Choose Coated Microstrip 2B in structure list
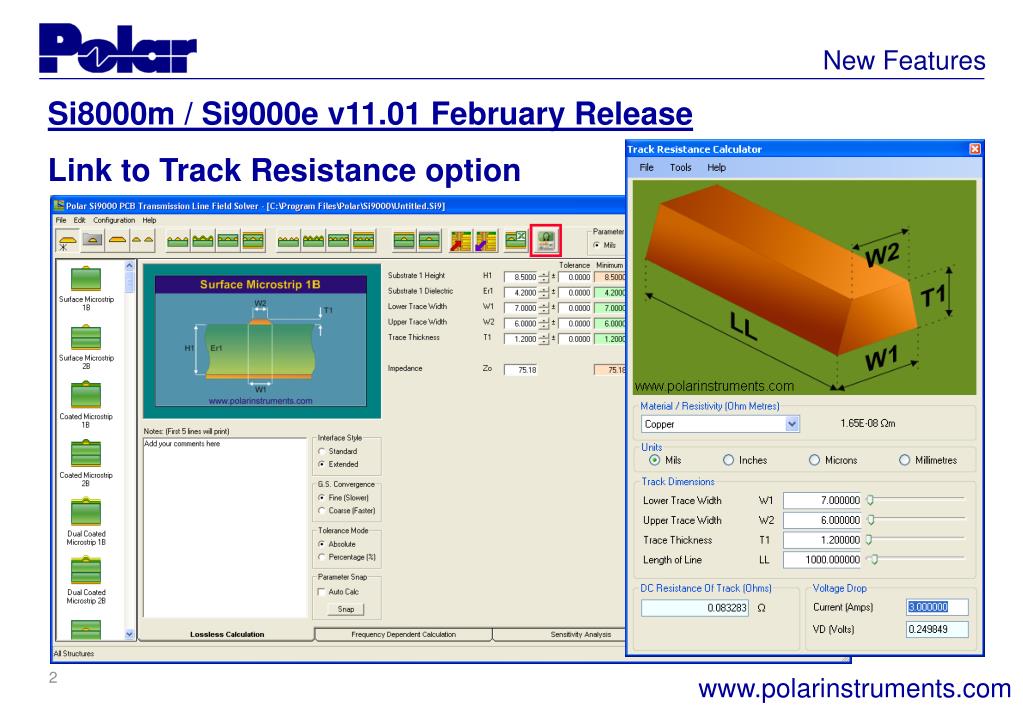This screenshot has height=708, width=1023. (x=86, y=463)
